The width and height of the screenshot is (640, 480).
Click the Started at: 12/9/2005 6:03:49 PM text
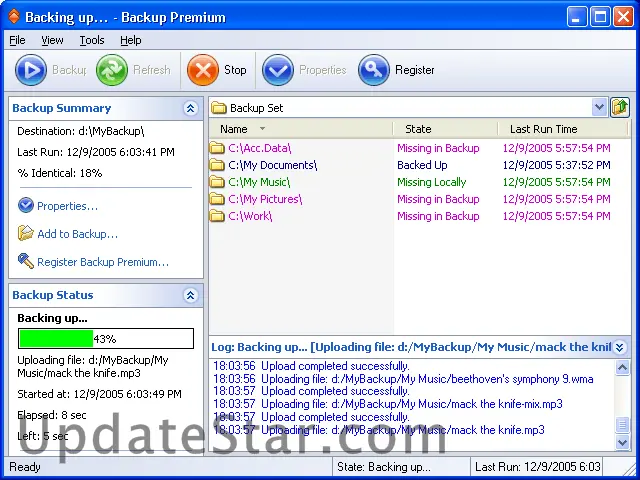99,394
